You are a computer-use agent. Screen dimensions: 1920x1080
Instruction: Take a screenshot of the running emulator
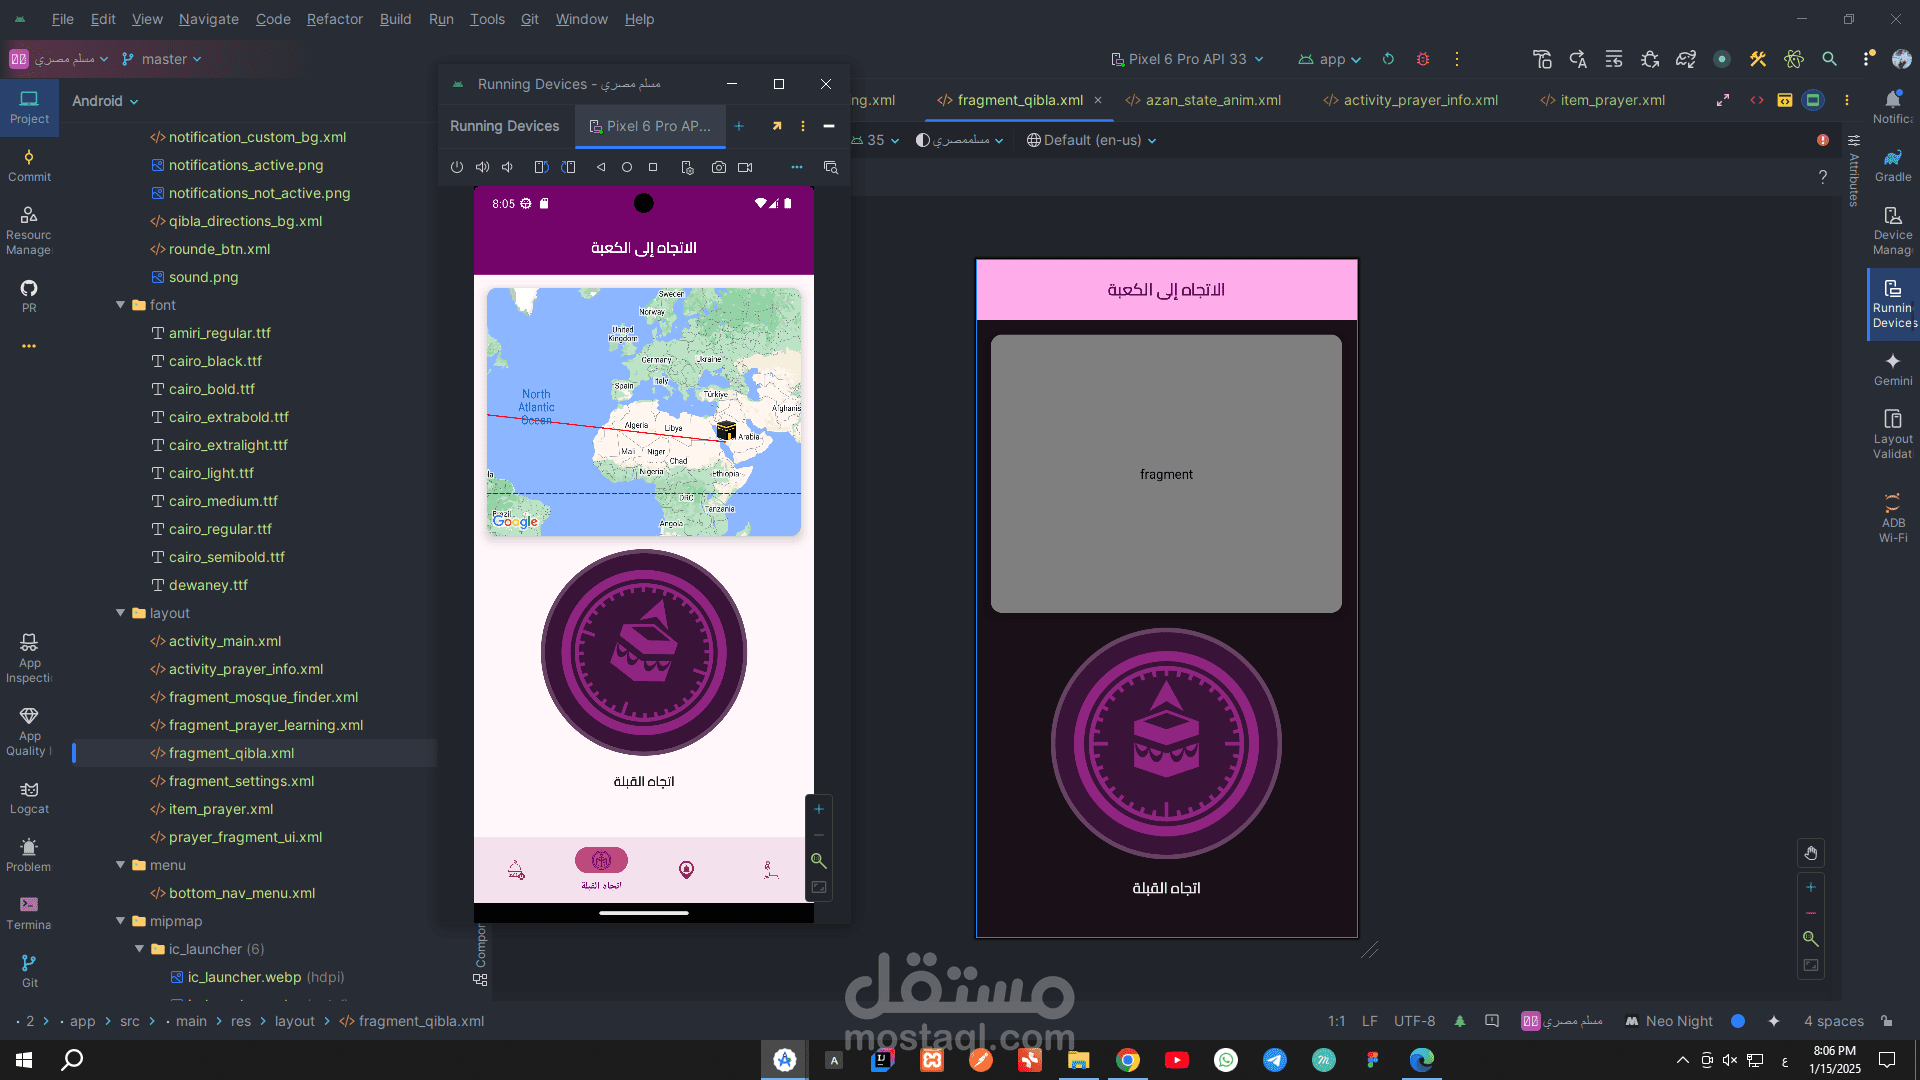[x=718, y=167]
